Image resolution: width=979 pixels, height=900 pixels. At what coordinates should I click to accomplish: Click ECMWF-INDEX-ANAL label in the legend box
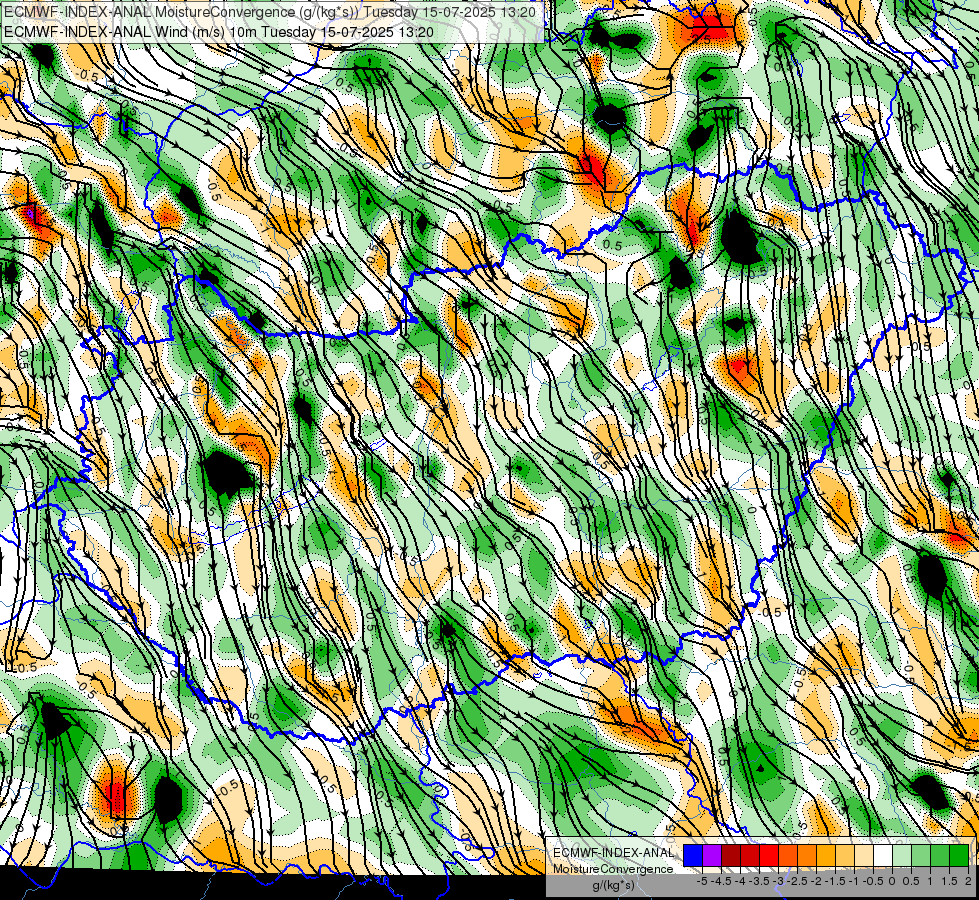click(614, 853)
